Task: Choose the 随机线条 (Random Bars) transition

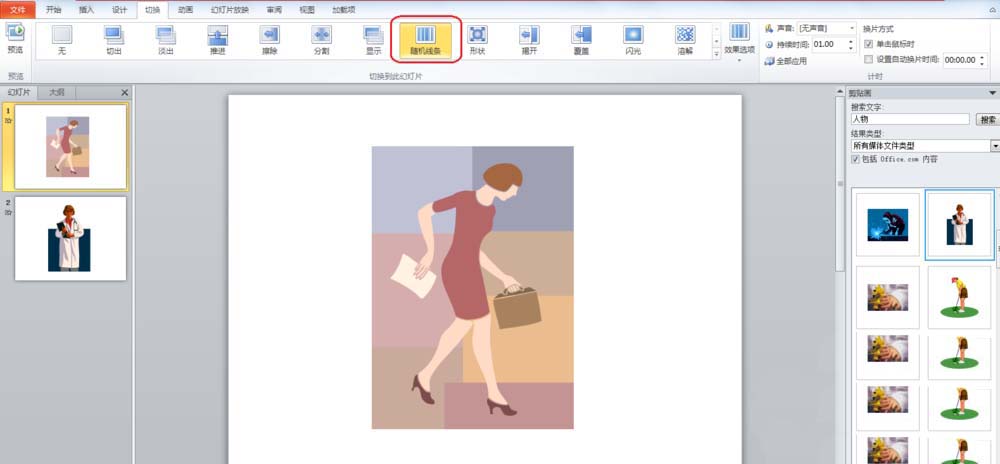Action: pyautogui.click(x=425, y=40)
